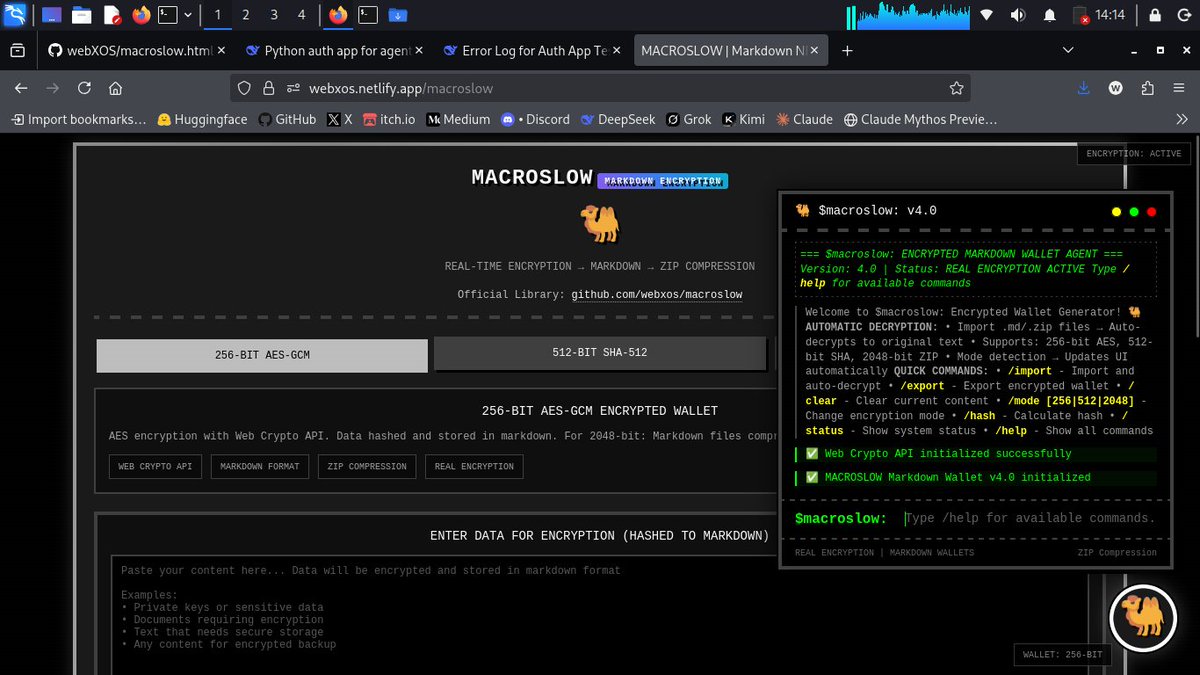The image size is (1200, 675).
Task: Click the battery status icon
Action: click(1080, 15)
